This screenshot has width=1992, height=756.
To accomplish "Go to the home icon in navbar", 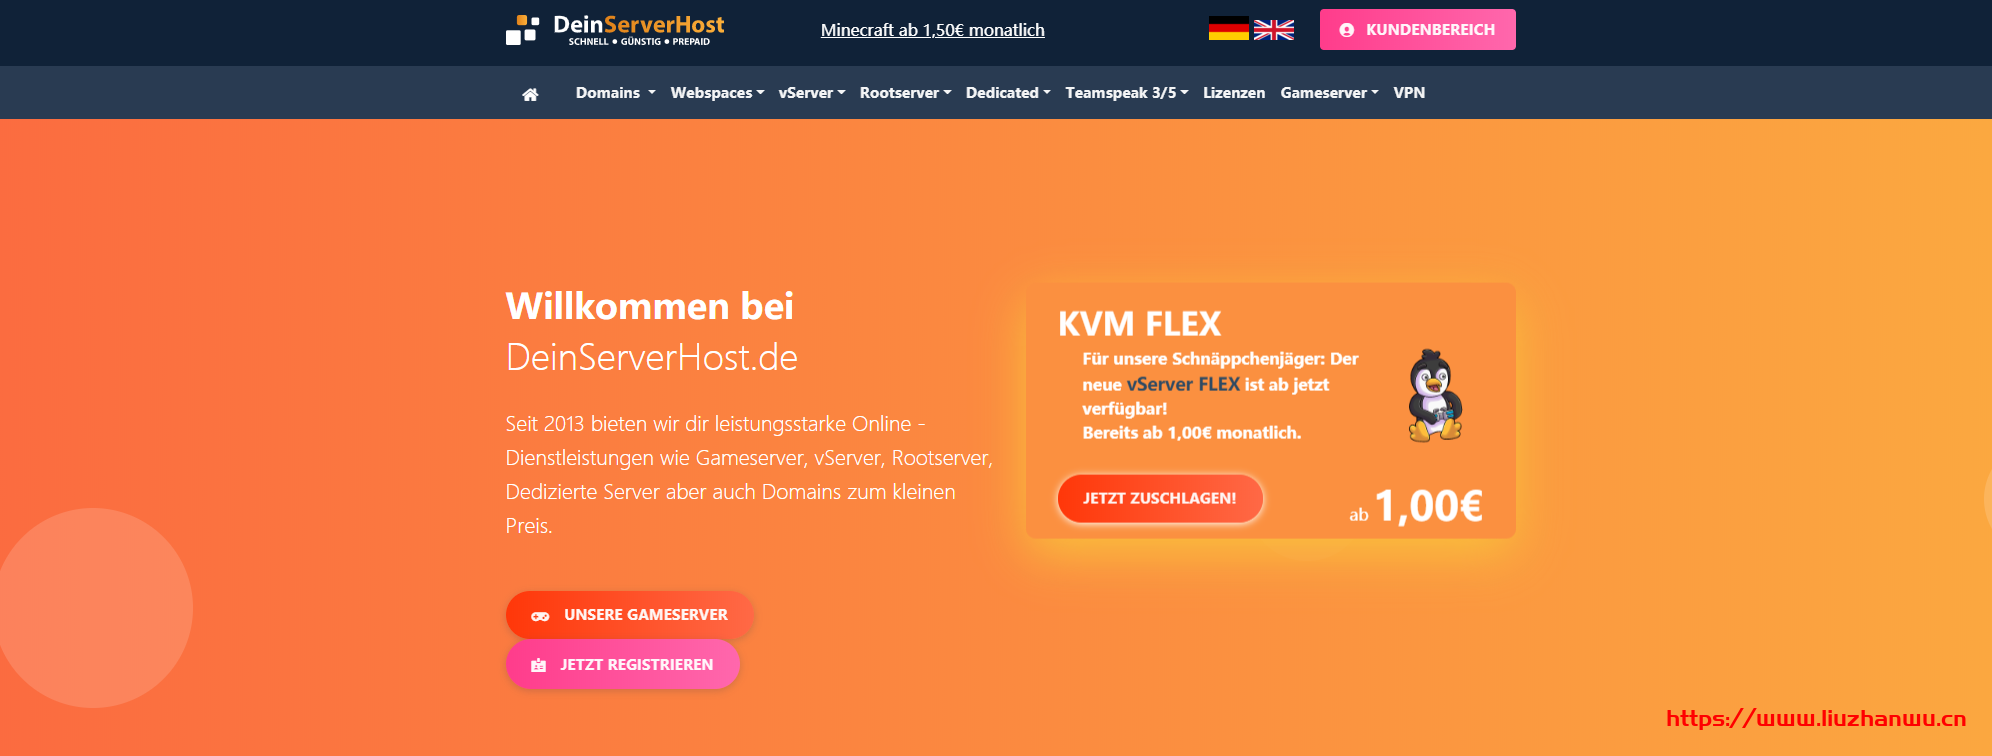I will click(x=530, y=94).
